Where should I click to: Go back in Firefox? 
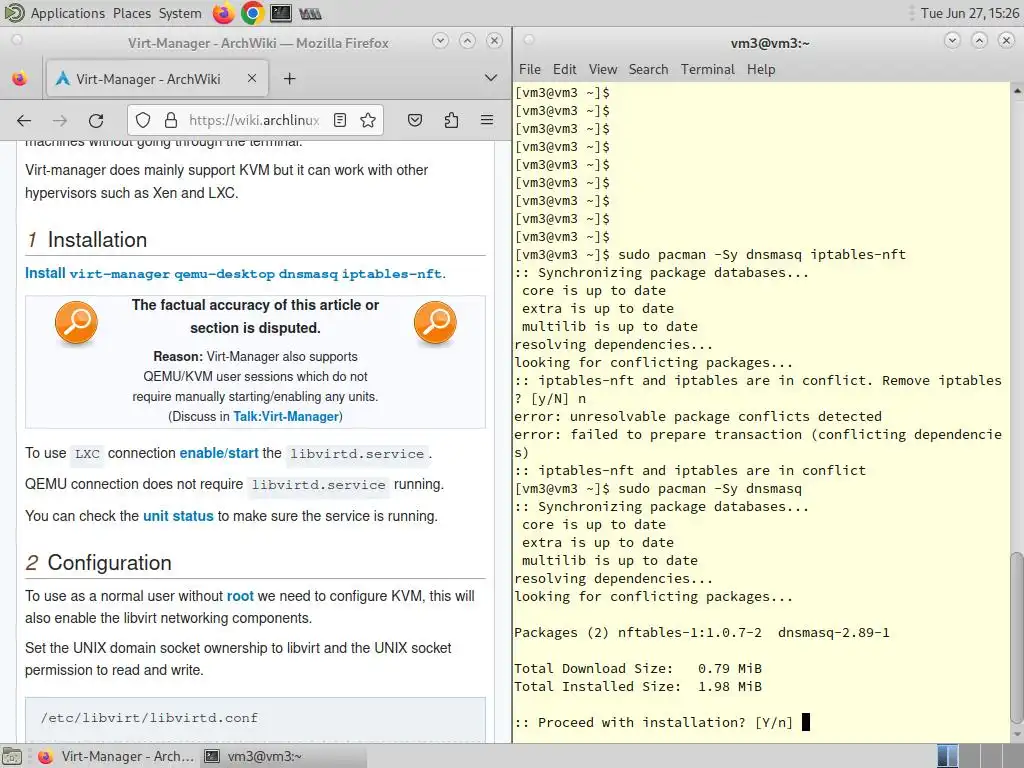coord(24,120)
